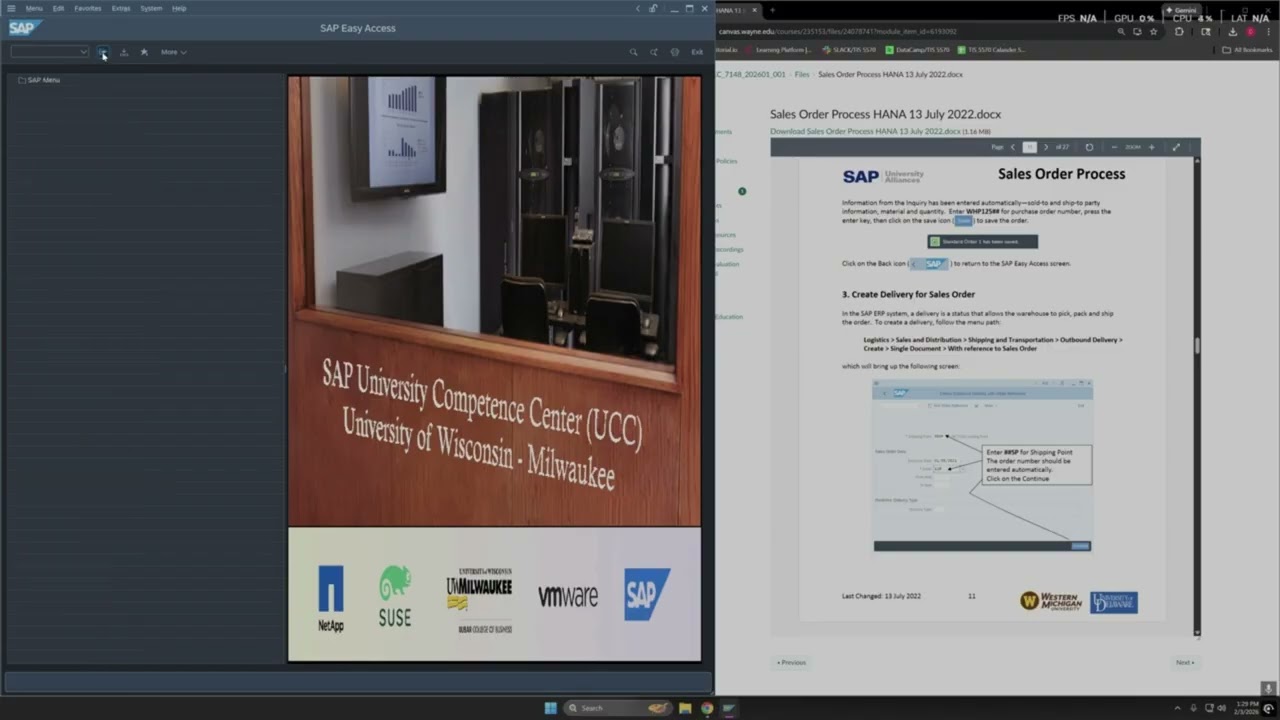Zoom in the document with plus icon
The image size is (1280, 720).
tap(1151, 147)
